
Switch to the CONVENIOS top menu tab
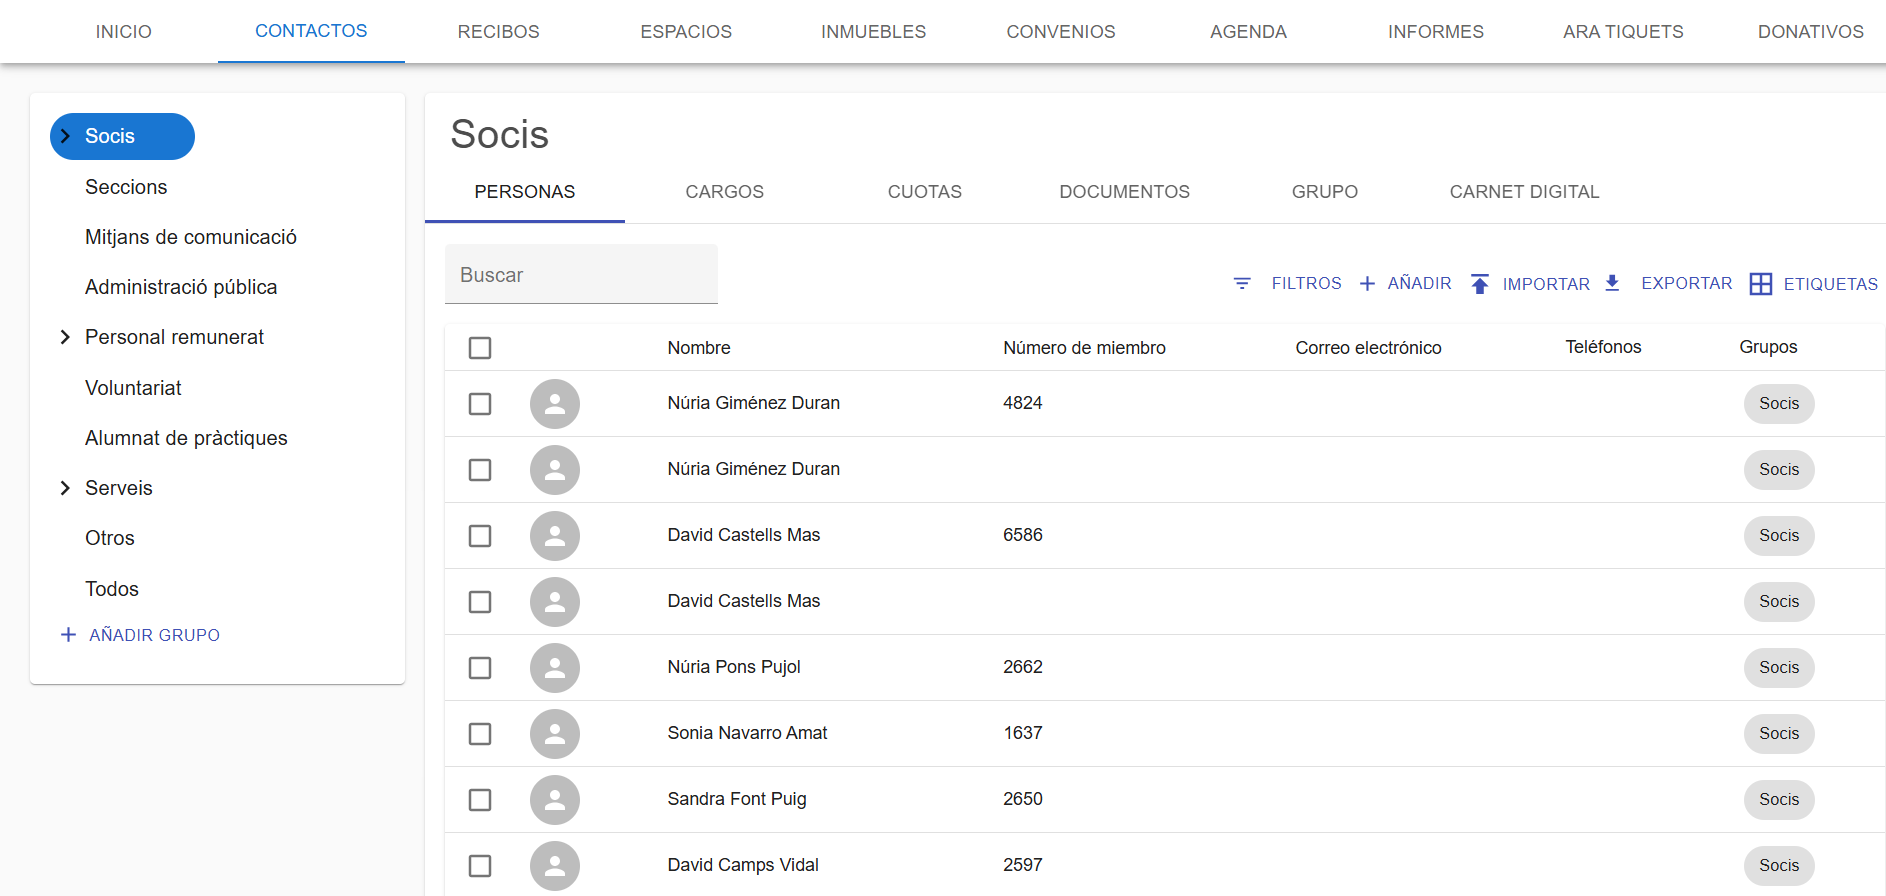[x=1061, y=32]
